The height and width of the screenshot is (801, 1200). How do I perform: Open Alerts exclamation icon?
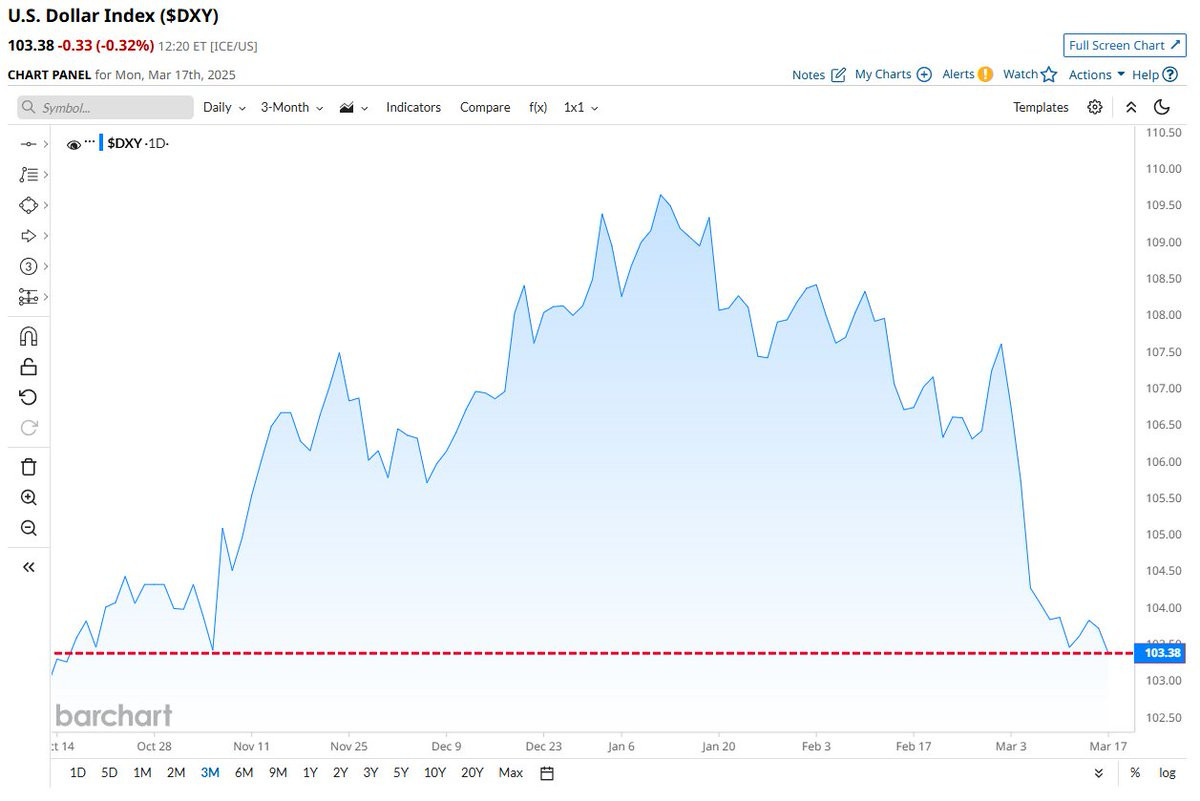(985, 74)
